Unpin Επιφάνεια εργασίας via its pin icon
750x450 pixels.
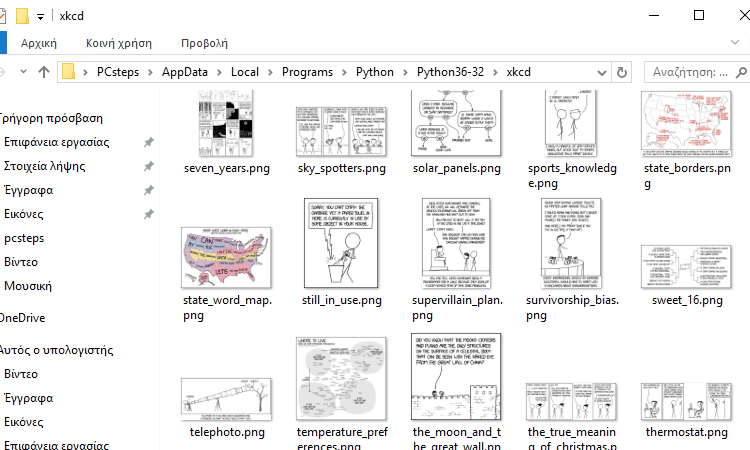pyautogui.click(x=149, y=142)
